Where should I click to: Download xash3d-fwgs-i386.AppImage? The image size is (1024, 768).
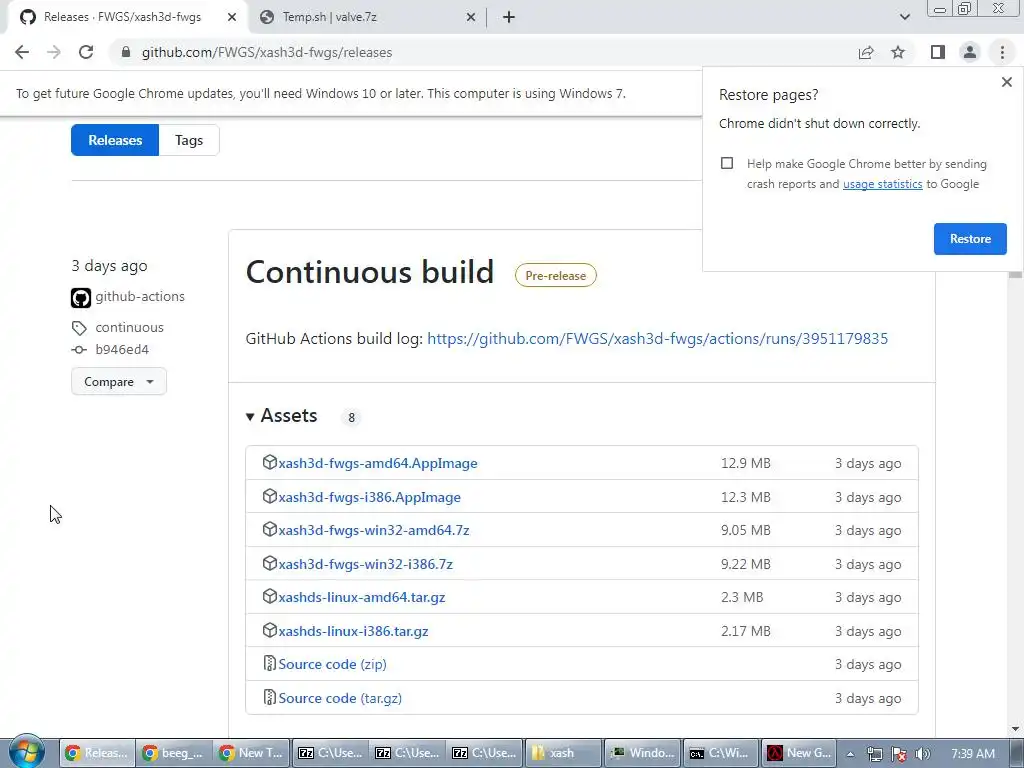coord(370,497)
